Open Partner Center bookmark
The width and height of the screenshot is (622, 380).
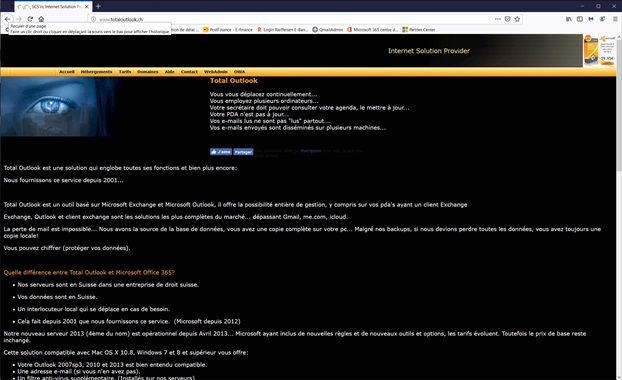coord(419,30)
